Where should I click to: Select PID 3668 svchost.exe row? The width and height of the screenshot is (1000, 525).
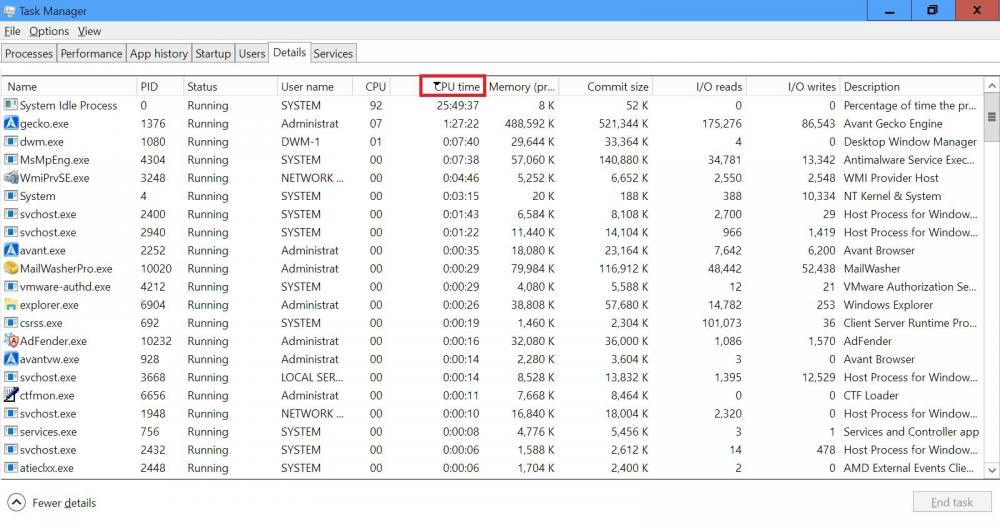click(x=492, y=377)
